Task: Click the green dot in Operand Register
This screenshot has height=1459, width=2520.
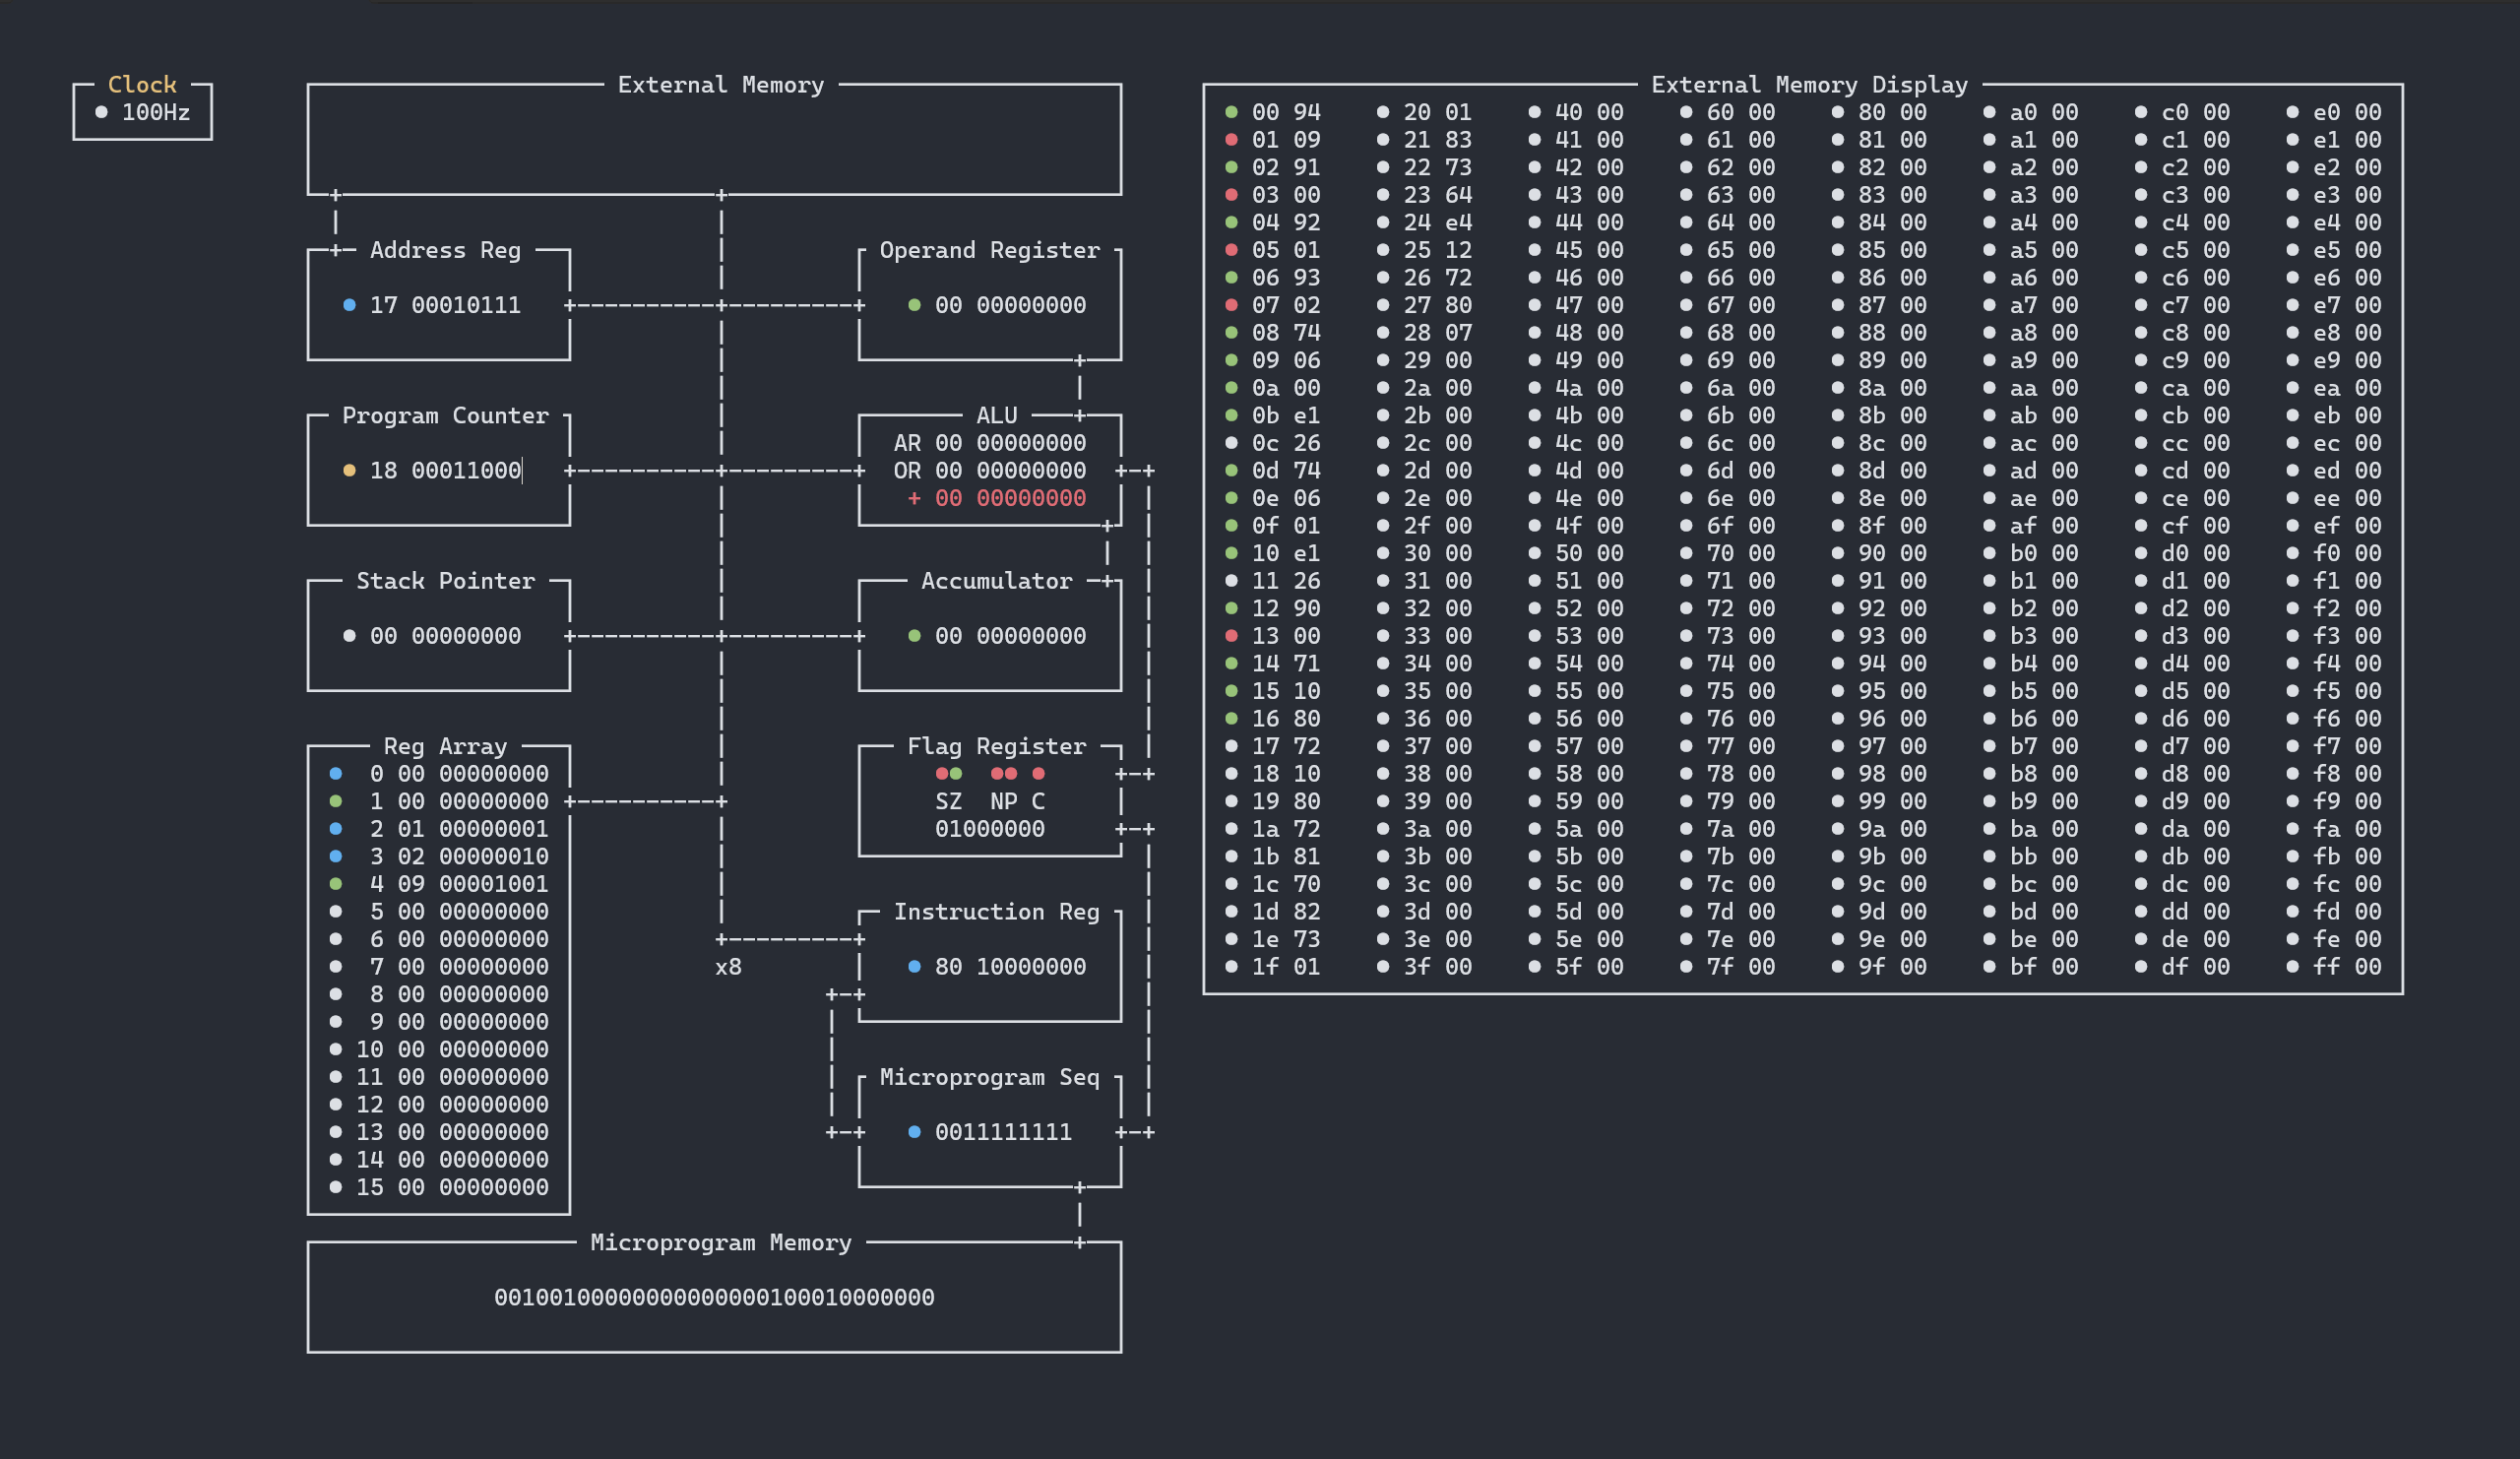Action: (914, 305)
